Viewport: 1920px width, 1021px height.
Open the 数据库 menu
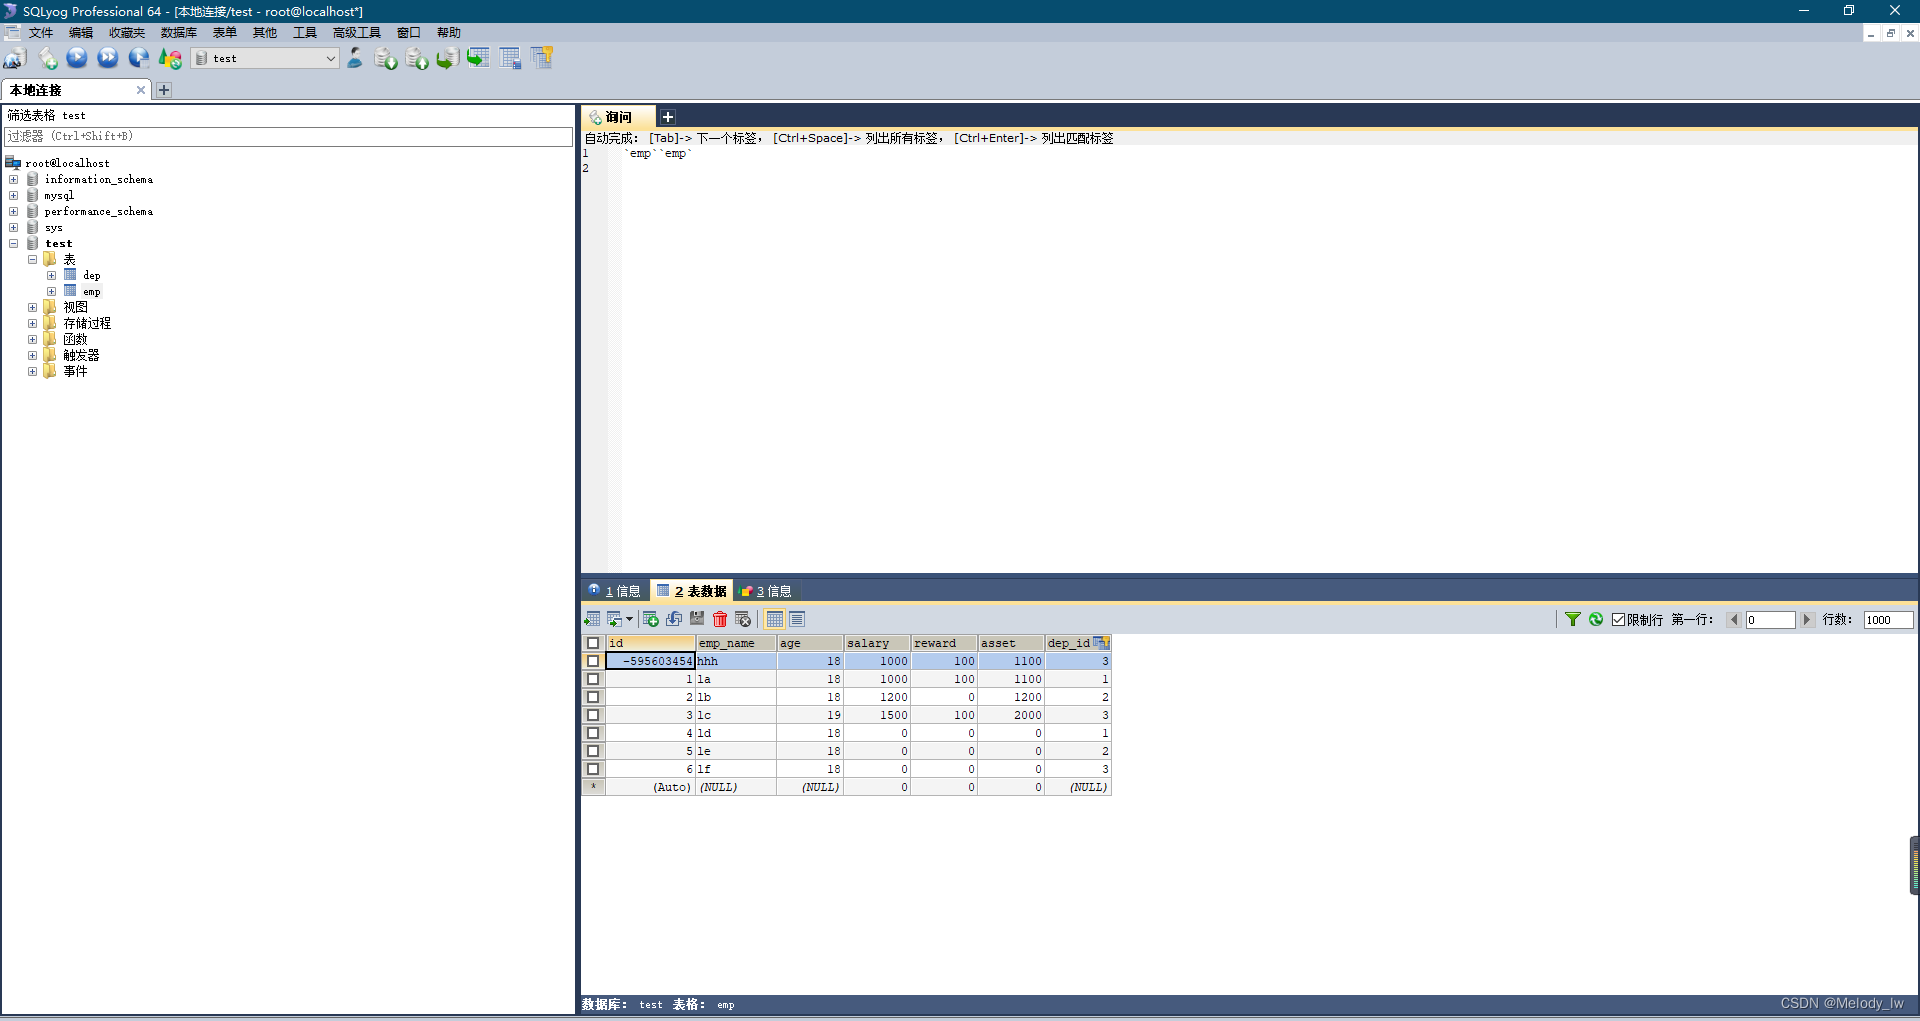(179, 33)
